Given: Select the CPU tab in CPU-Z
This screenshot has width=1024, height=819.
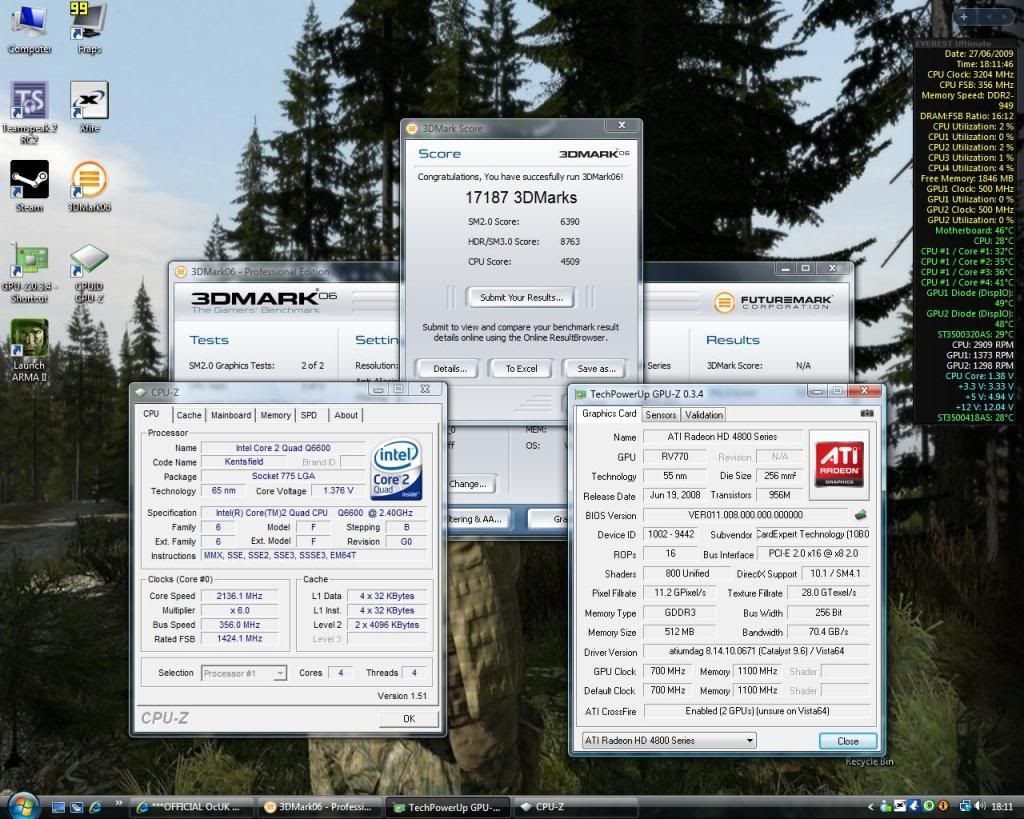Looking at the screenshot, I should click(x=152, y=414).
